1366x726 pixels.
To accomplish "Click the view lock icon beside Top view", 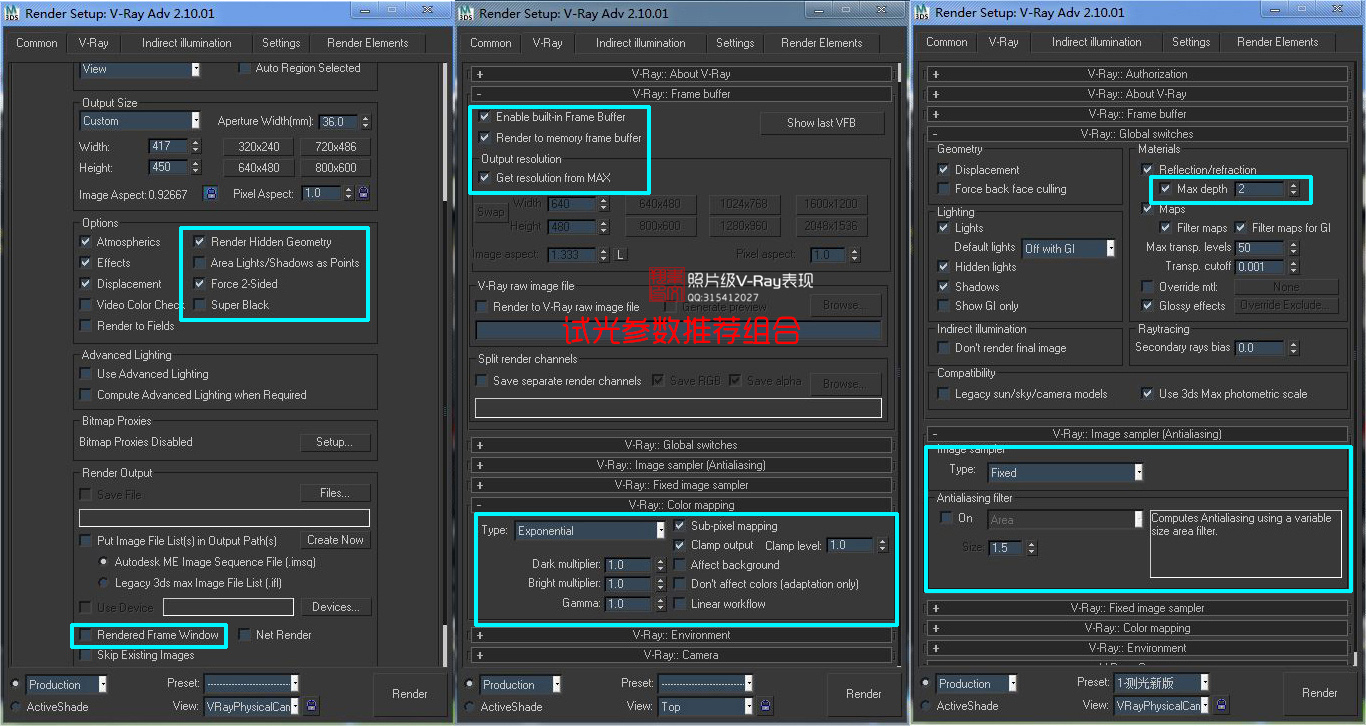I will (767, 706).
